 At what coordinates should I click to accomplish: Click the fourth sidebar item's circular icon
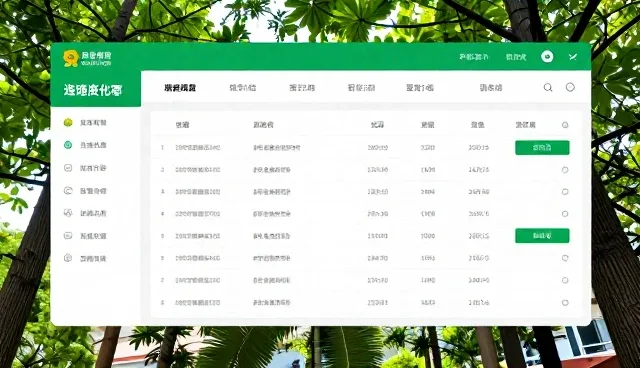pos(68,191)
